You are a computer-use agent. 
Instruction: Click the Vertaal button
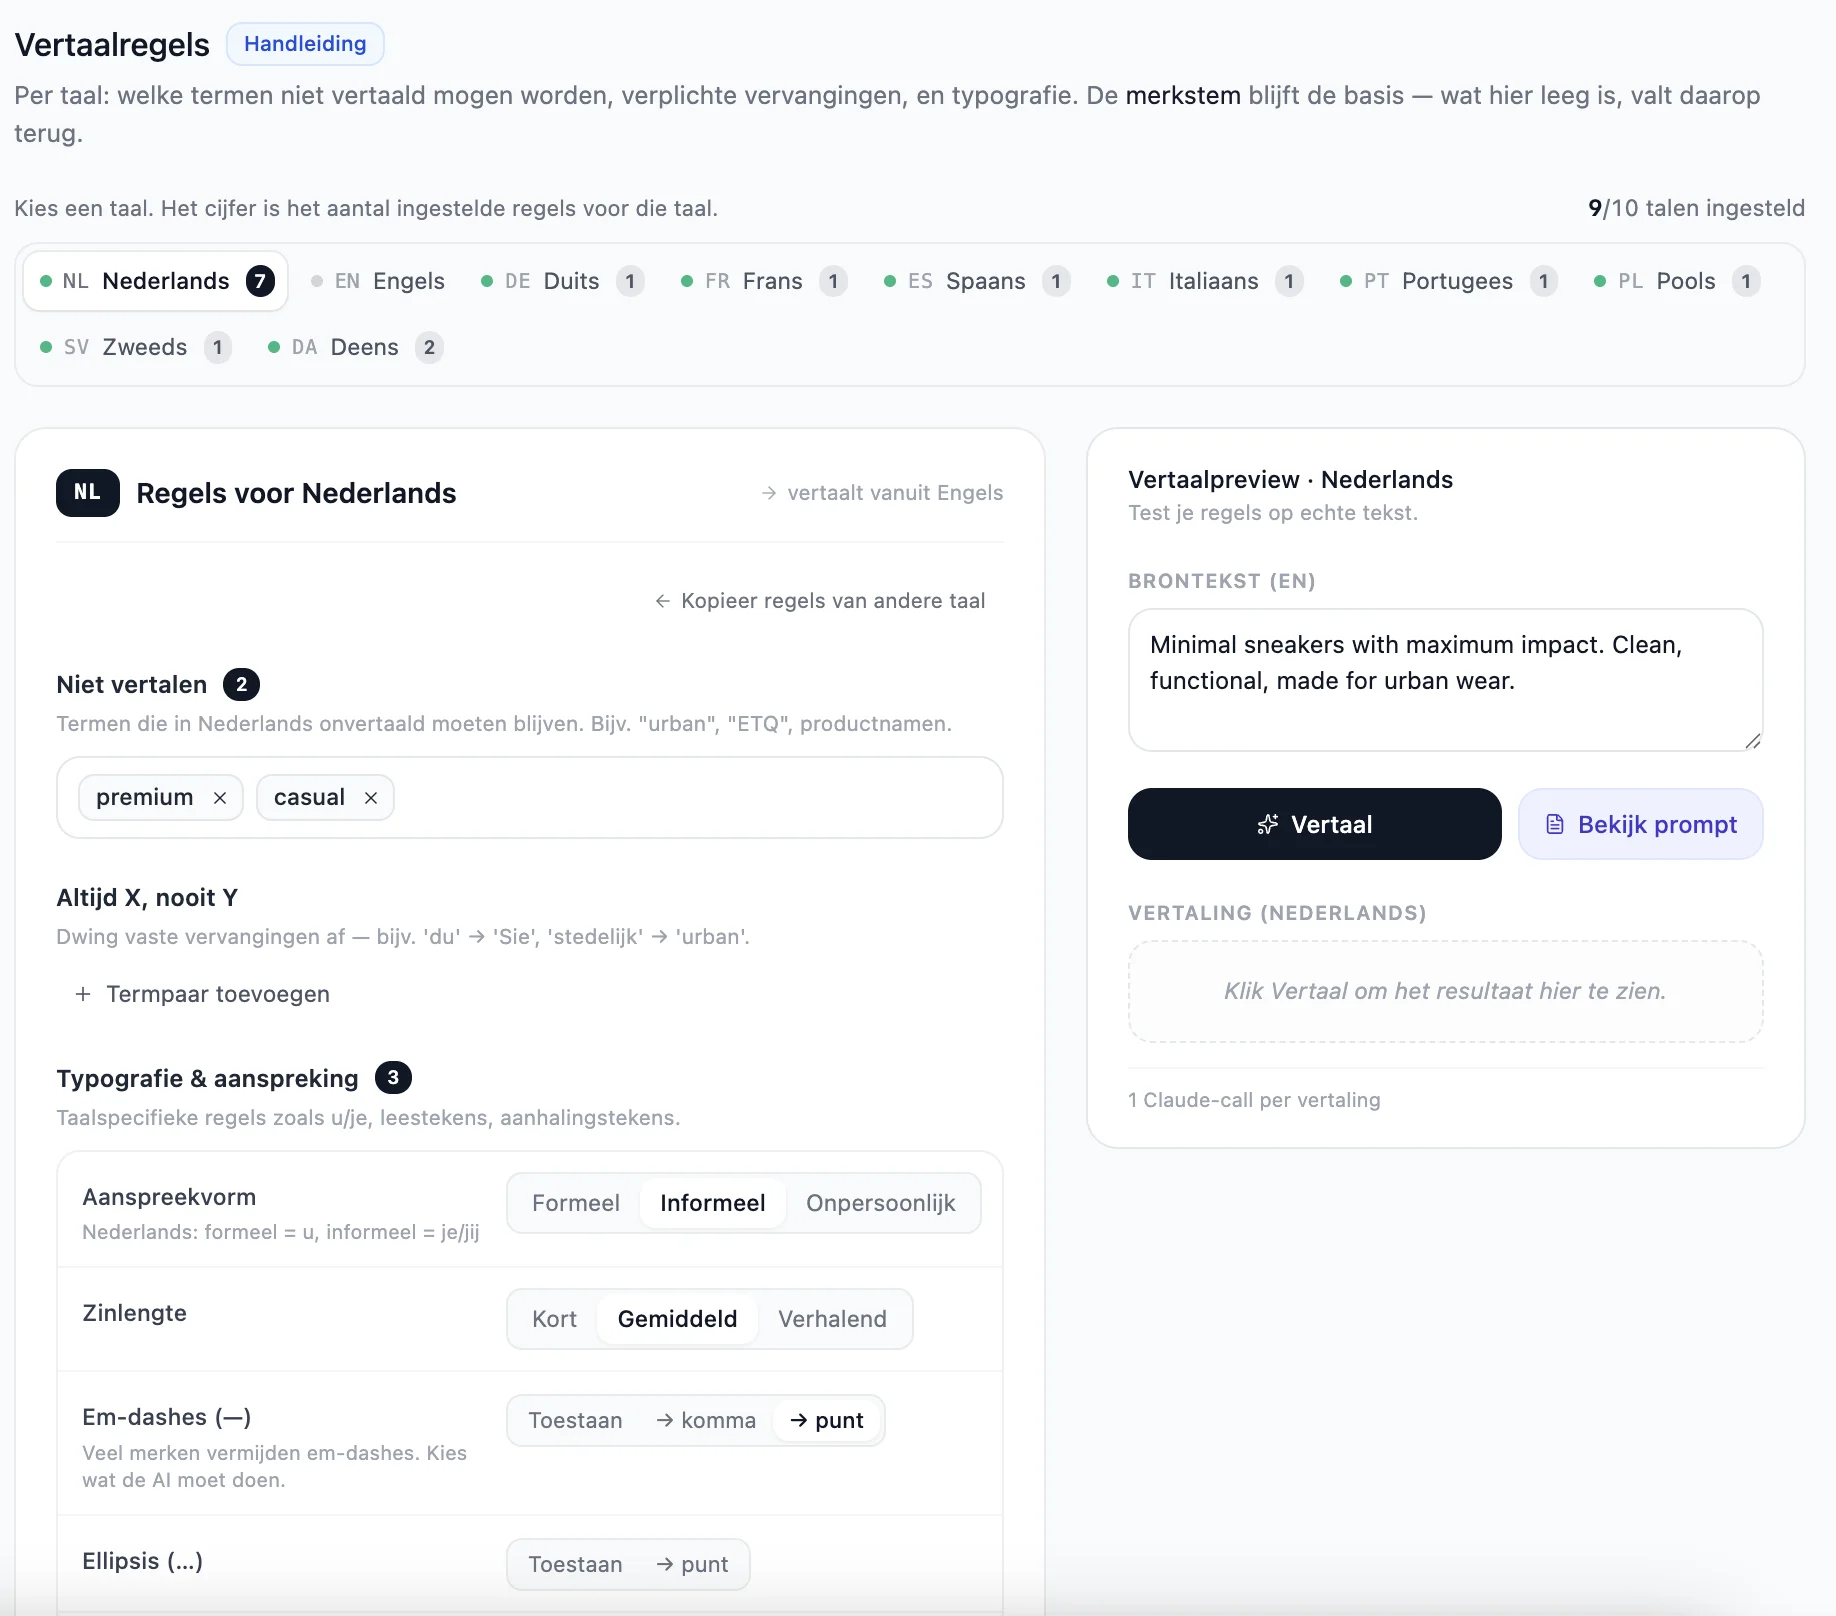pyautogui.click(x=1314, y=824)
